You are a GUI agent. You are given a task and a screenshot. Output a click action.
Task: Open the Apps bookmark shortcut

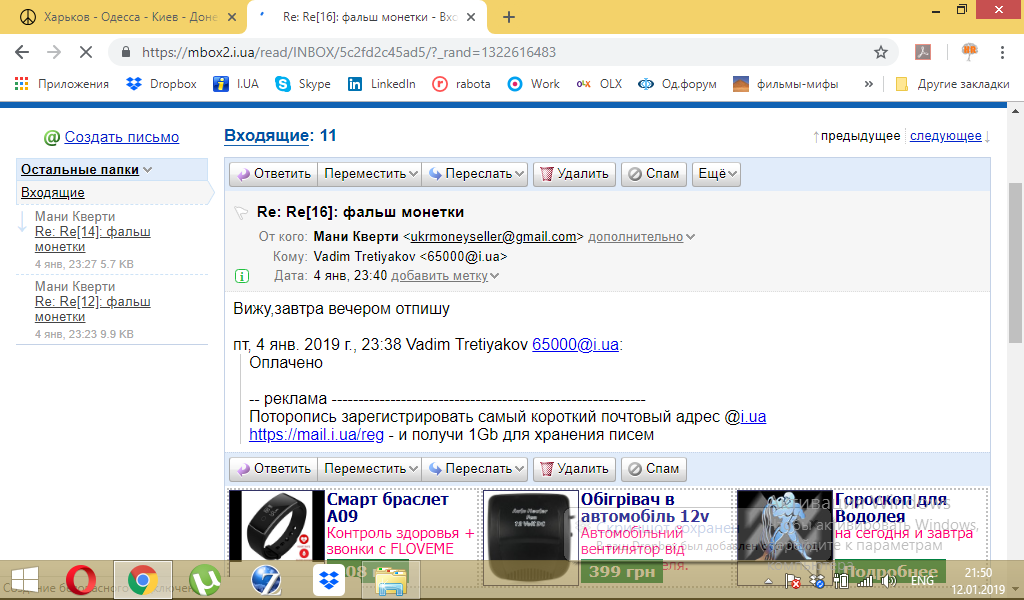tap(61, 84)
